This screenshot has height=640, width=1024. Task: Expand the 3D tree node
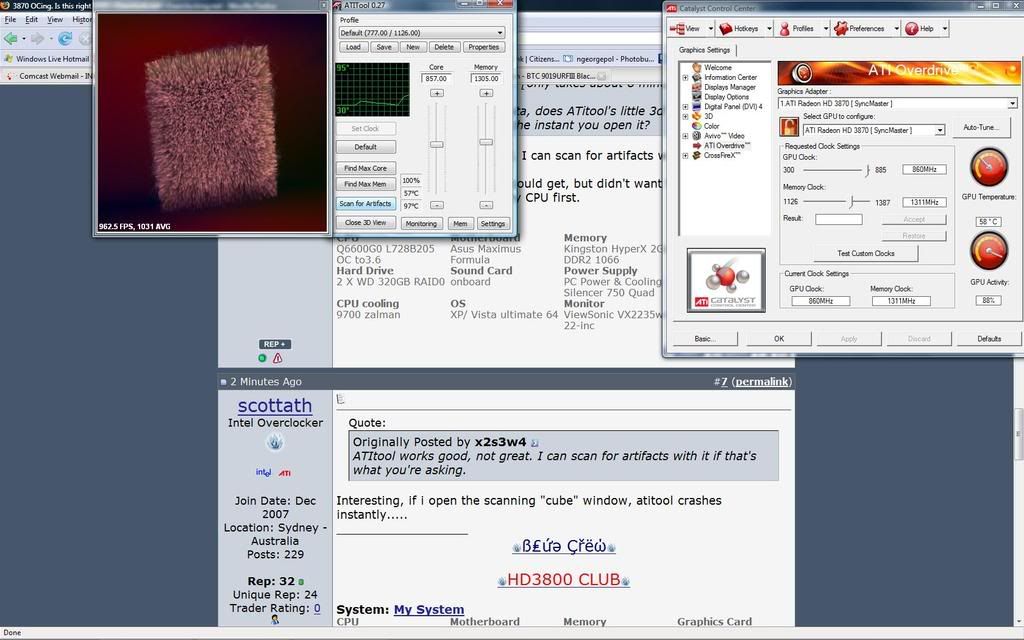pyautogui.click(x=685, y=116)
